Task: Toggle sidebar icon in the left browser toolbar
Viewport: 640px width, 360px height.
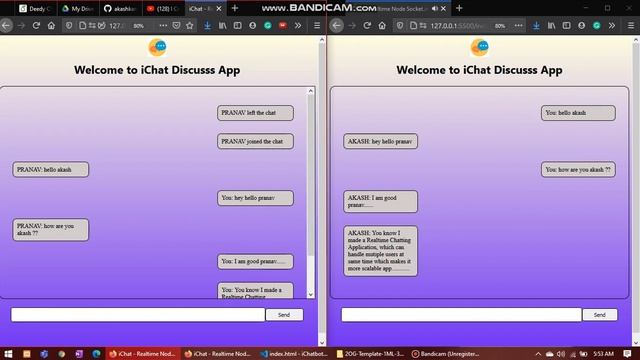Action: click(x=238, y=26)
